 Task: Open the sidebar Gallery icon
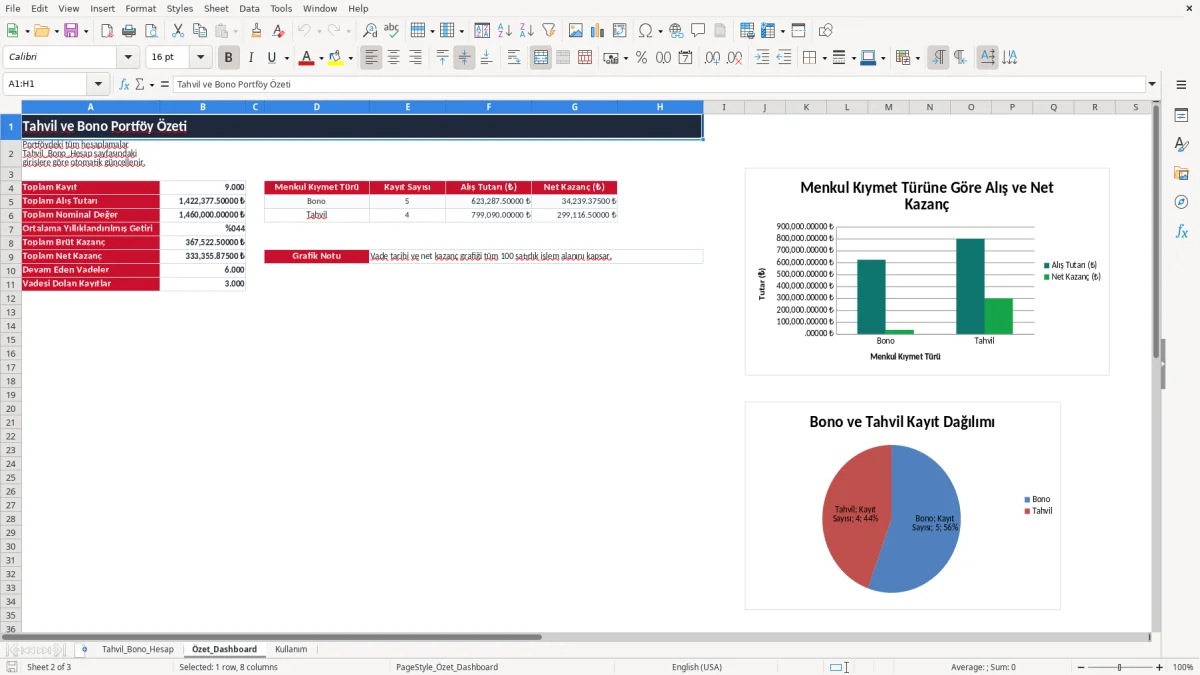click(1181, 173)
